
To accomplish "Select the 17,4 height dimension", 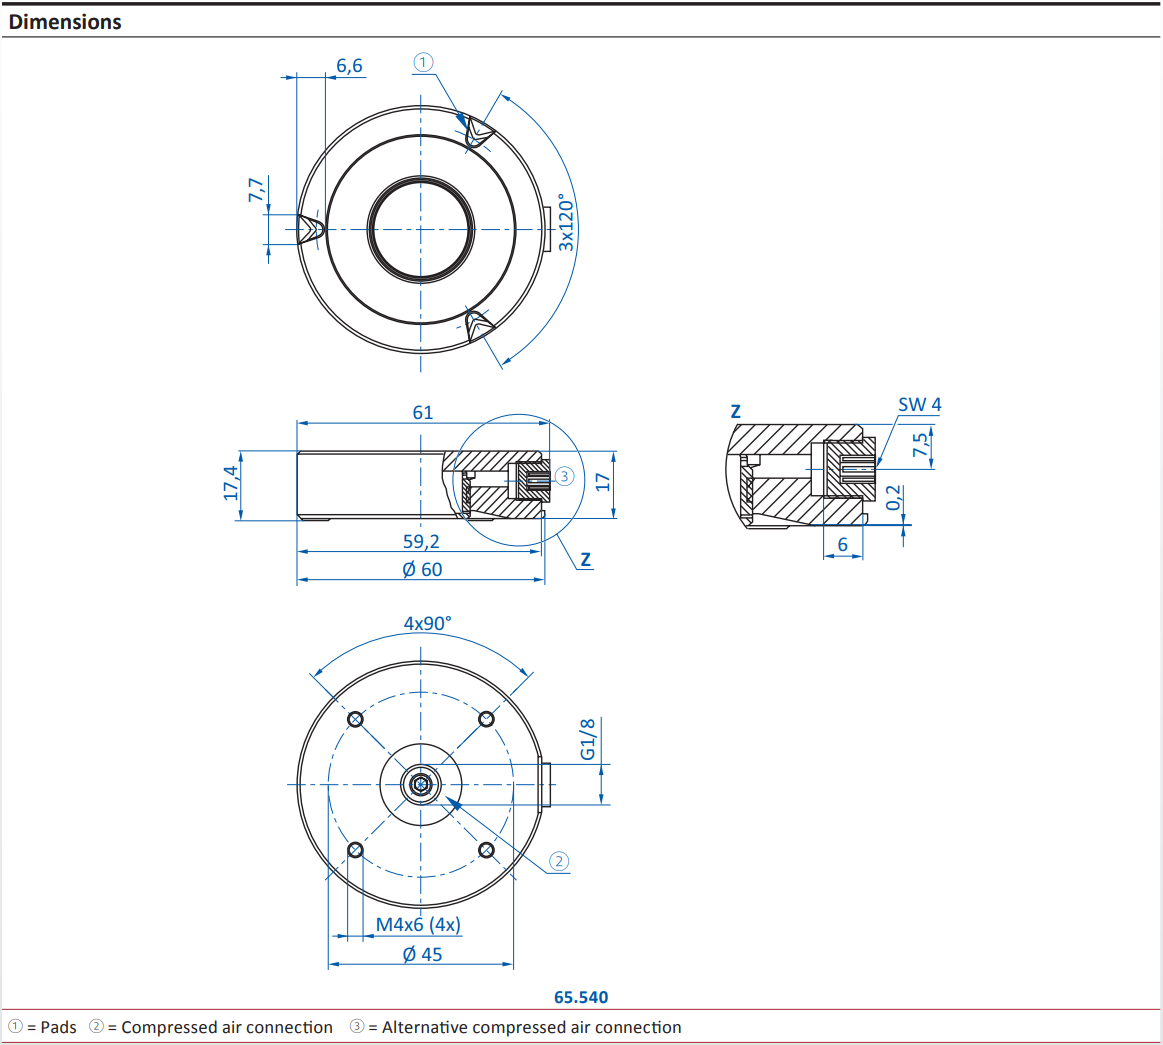I will [232, 483].
